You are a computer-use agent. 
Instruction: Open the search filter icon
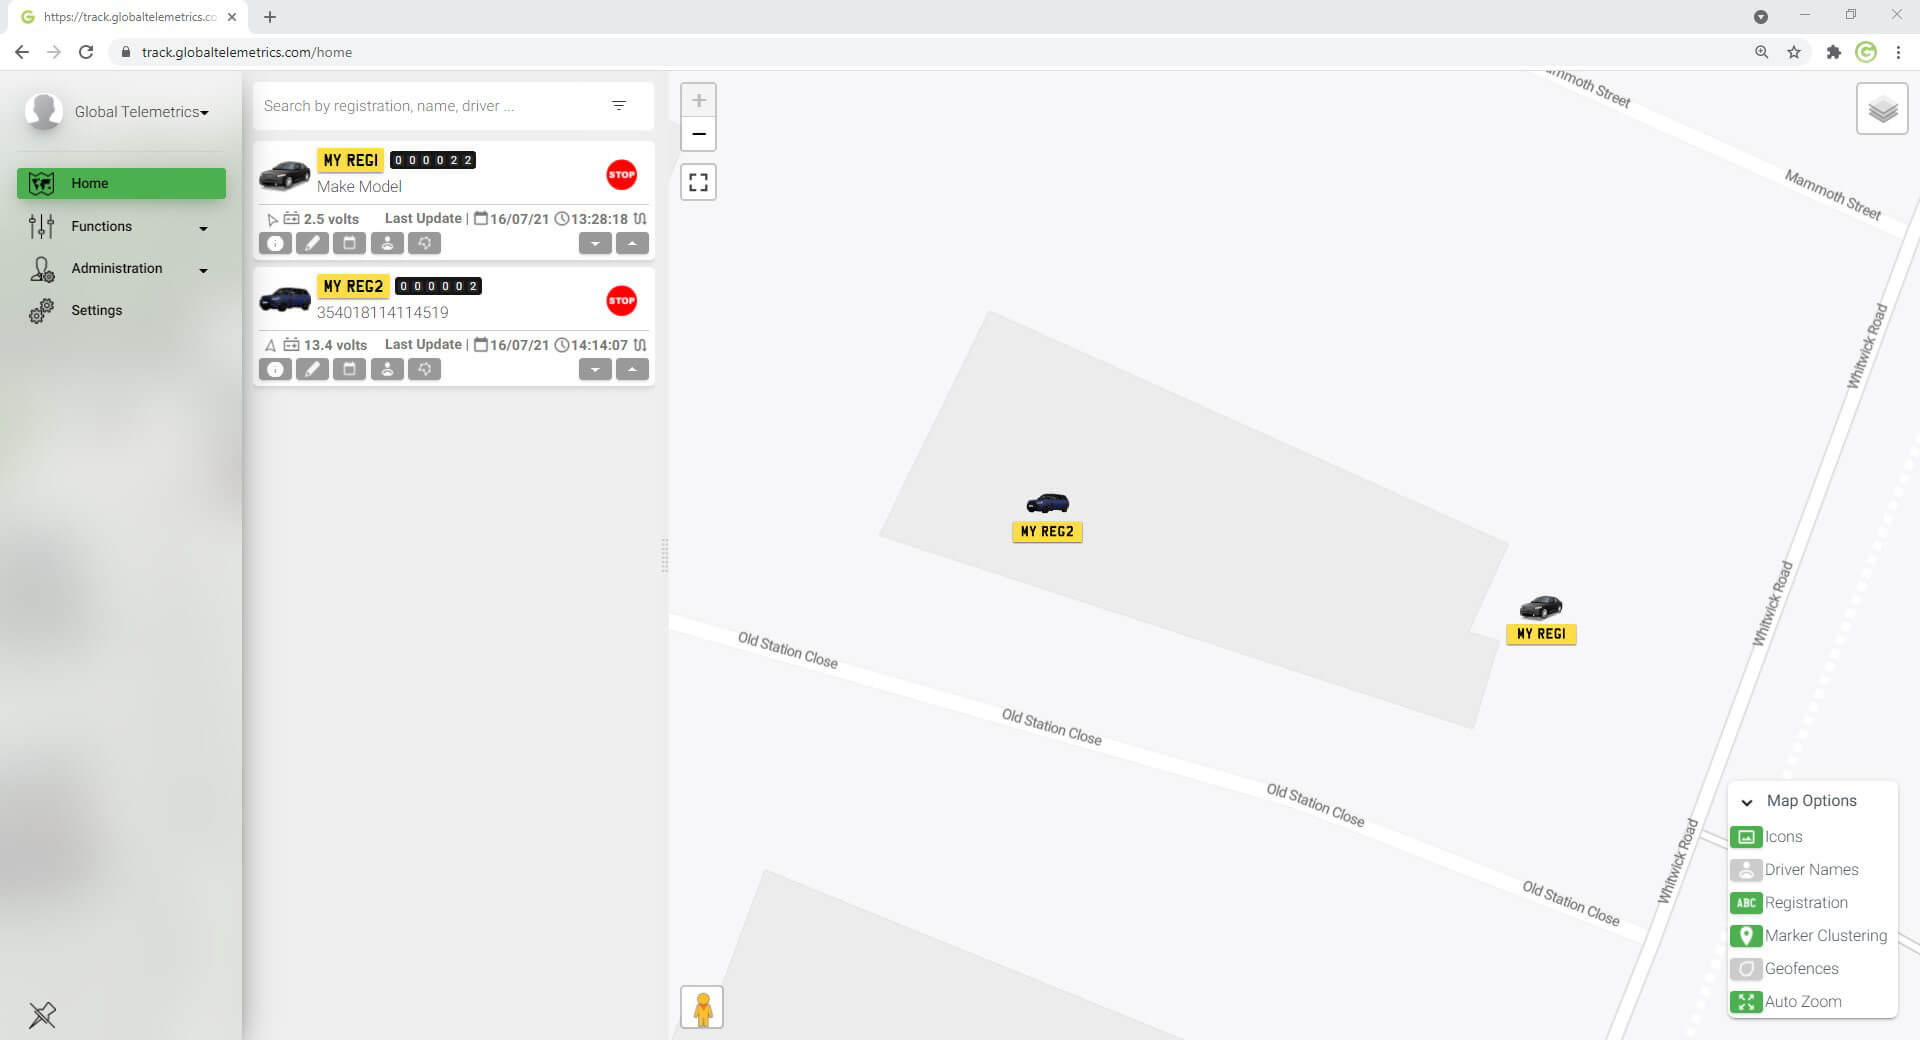[x=619, y=106]
